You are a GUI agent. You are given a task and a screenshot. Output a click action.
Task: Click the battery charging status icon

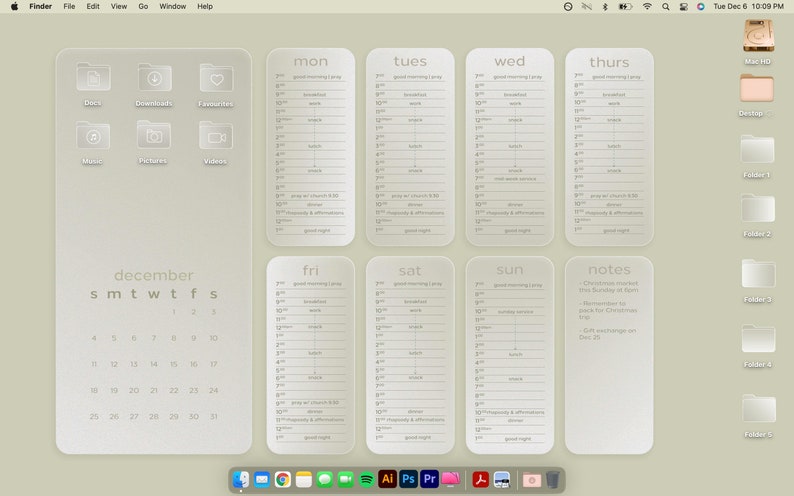click(x=625, y=7)
